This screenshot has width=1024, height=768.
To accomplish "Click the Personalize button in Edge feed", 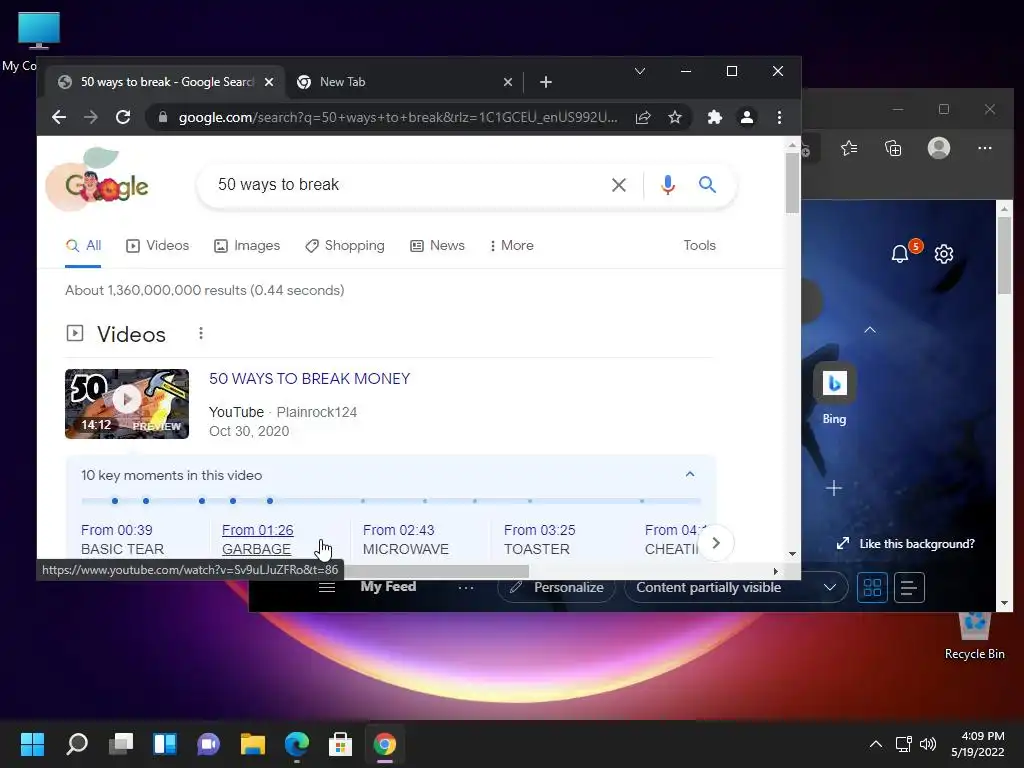I will click(556, 587).
